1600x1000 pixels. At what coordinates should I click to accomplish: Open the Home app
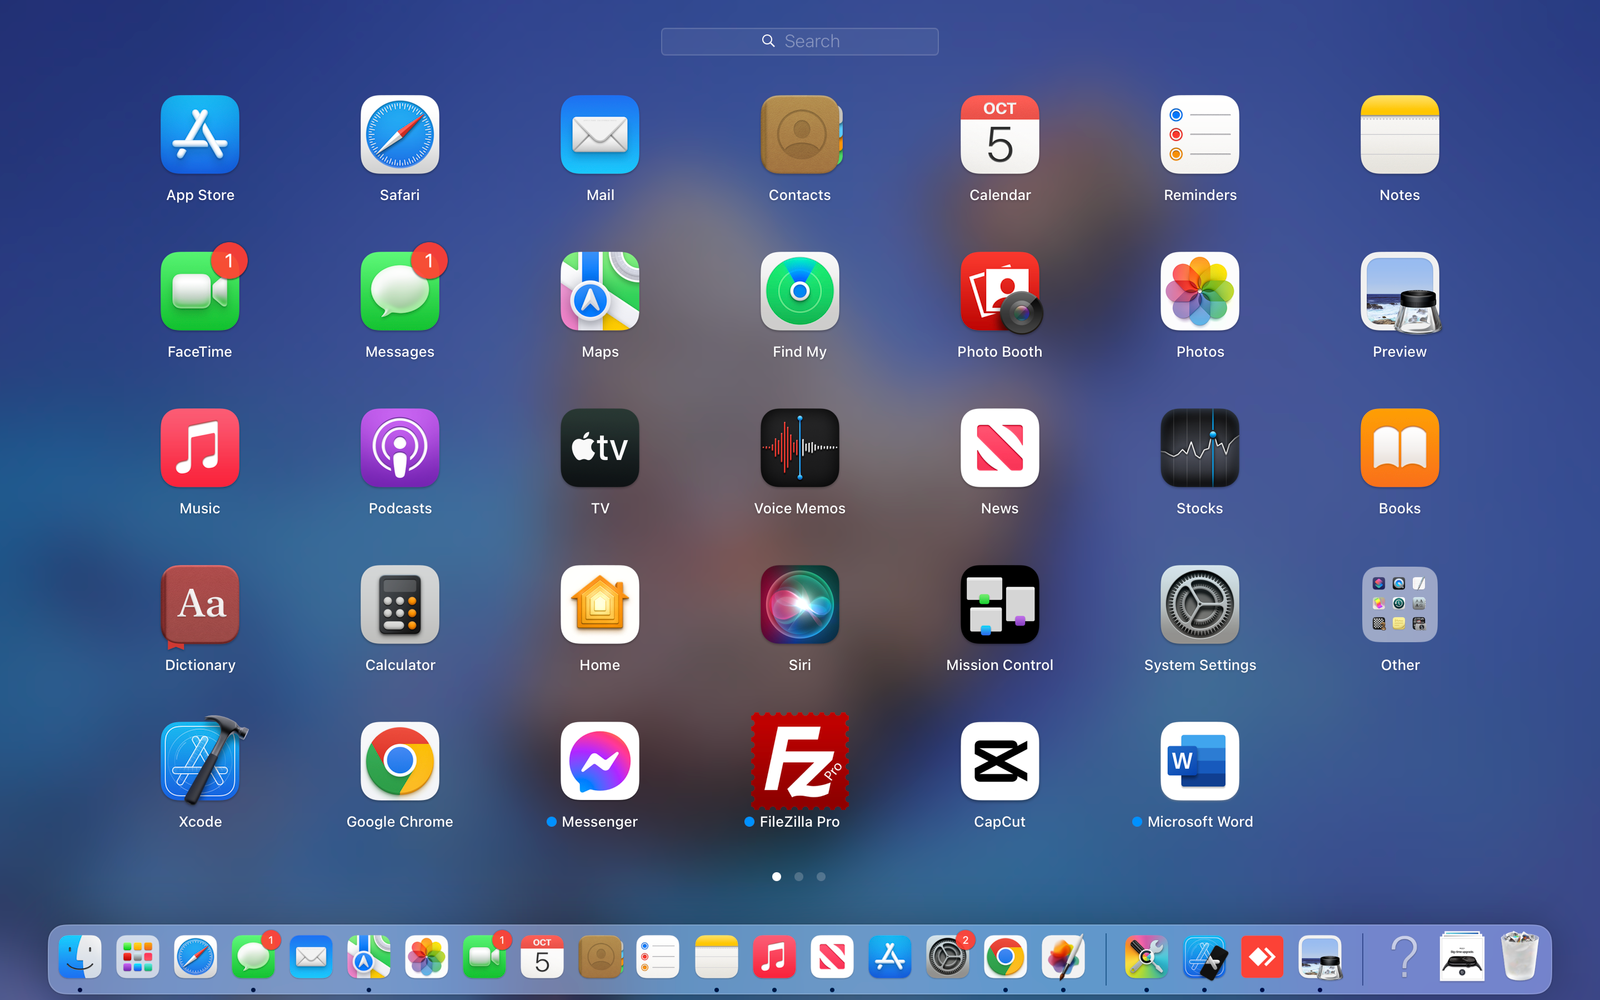[600, 605]
